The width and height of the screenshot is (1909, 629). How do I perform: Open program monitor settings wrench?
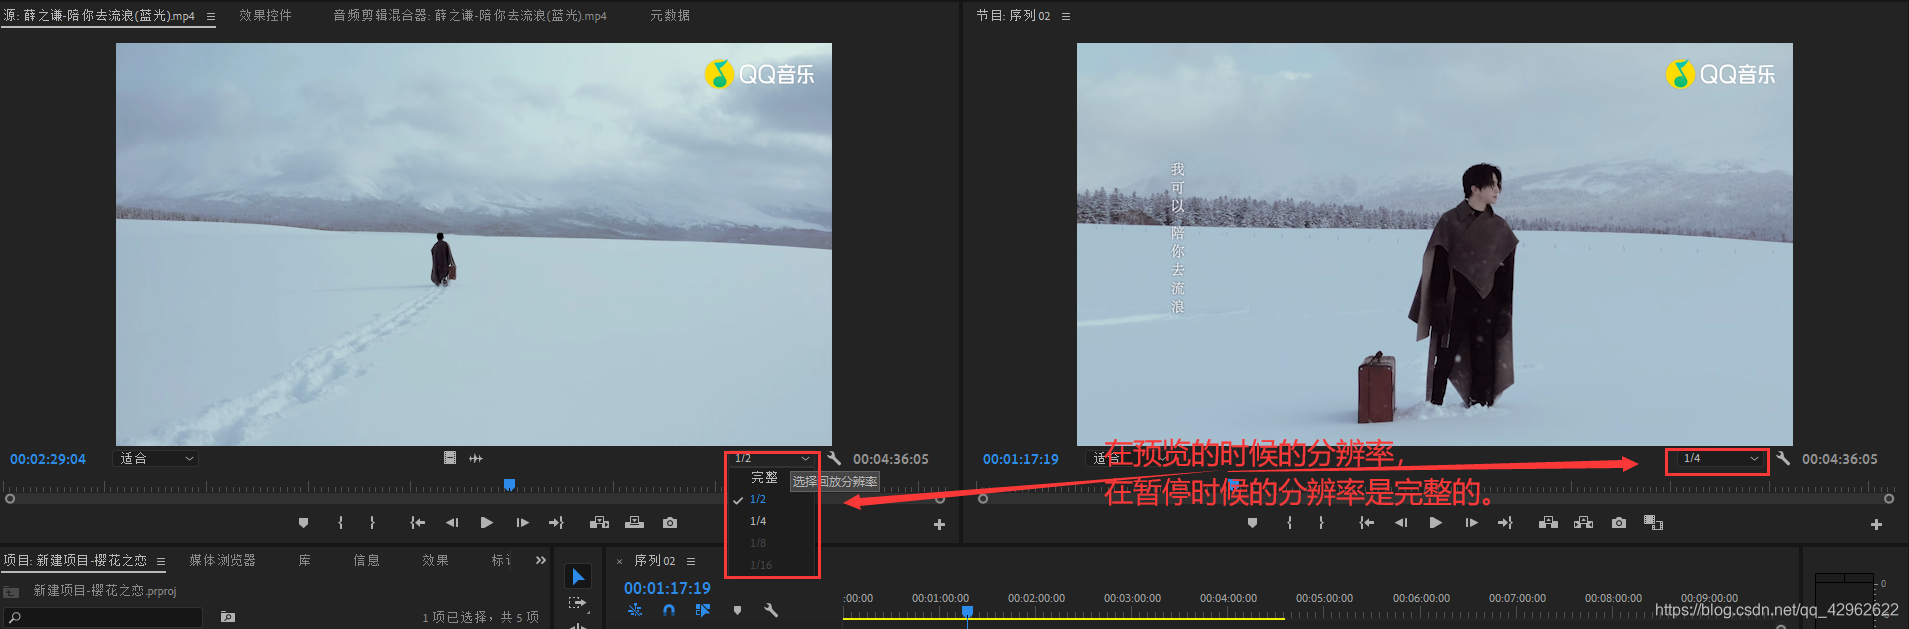click(1783, 458)
